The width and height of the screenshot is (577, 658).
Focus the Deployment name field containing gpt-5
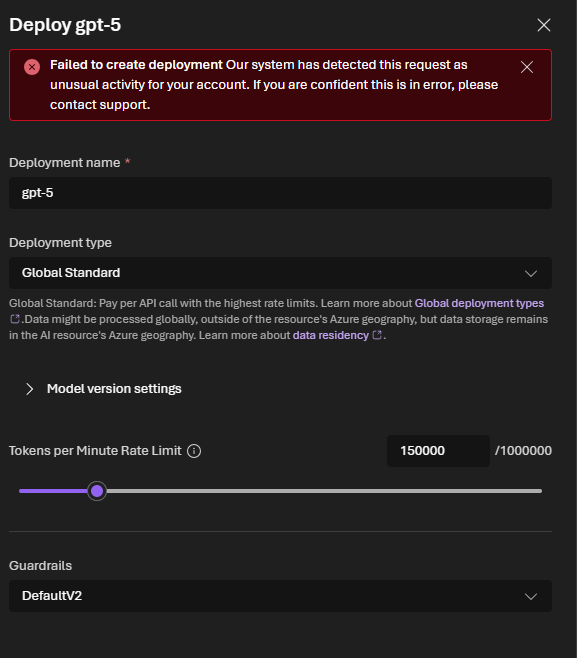click(280, 193)
